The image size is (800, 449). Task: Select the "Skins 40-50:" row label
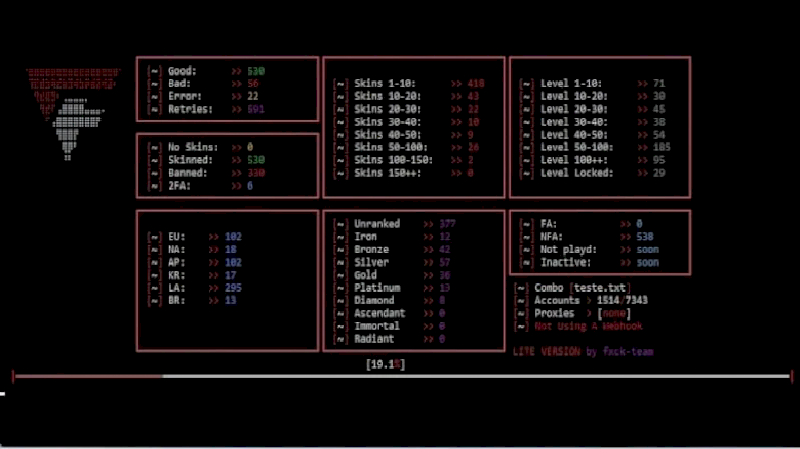pyautogui.click(x=388, y=135)
